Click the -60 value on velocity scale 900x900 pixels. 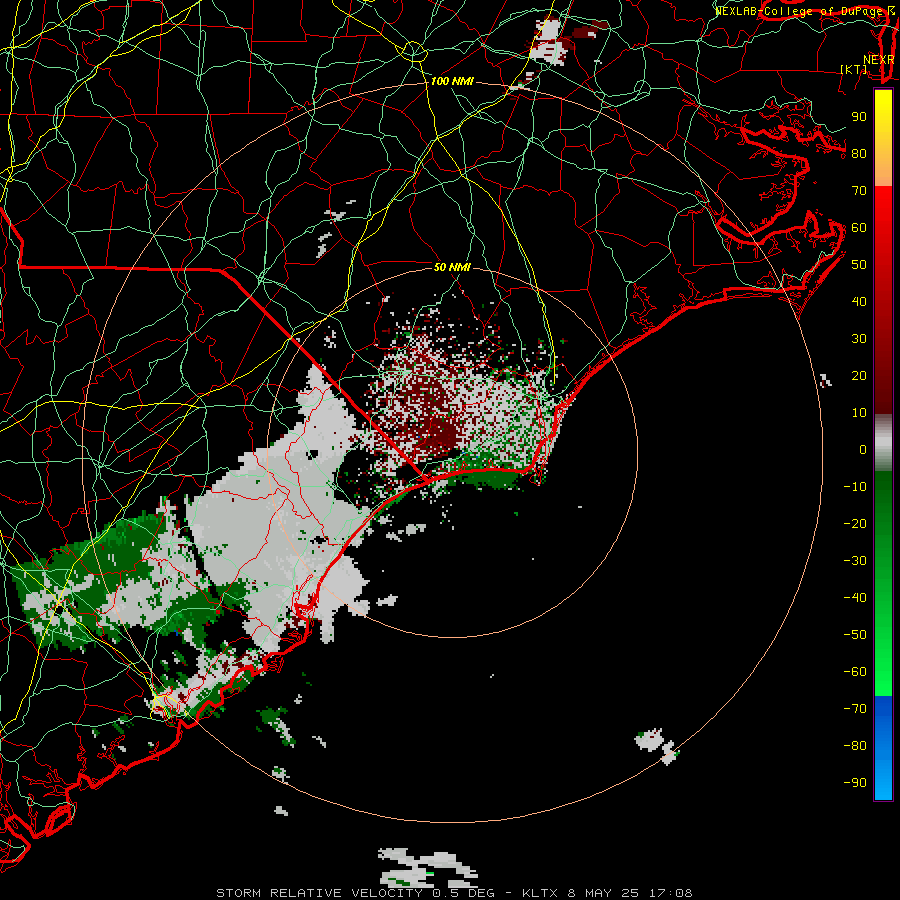[x=855, y=672]
